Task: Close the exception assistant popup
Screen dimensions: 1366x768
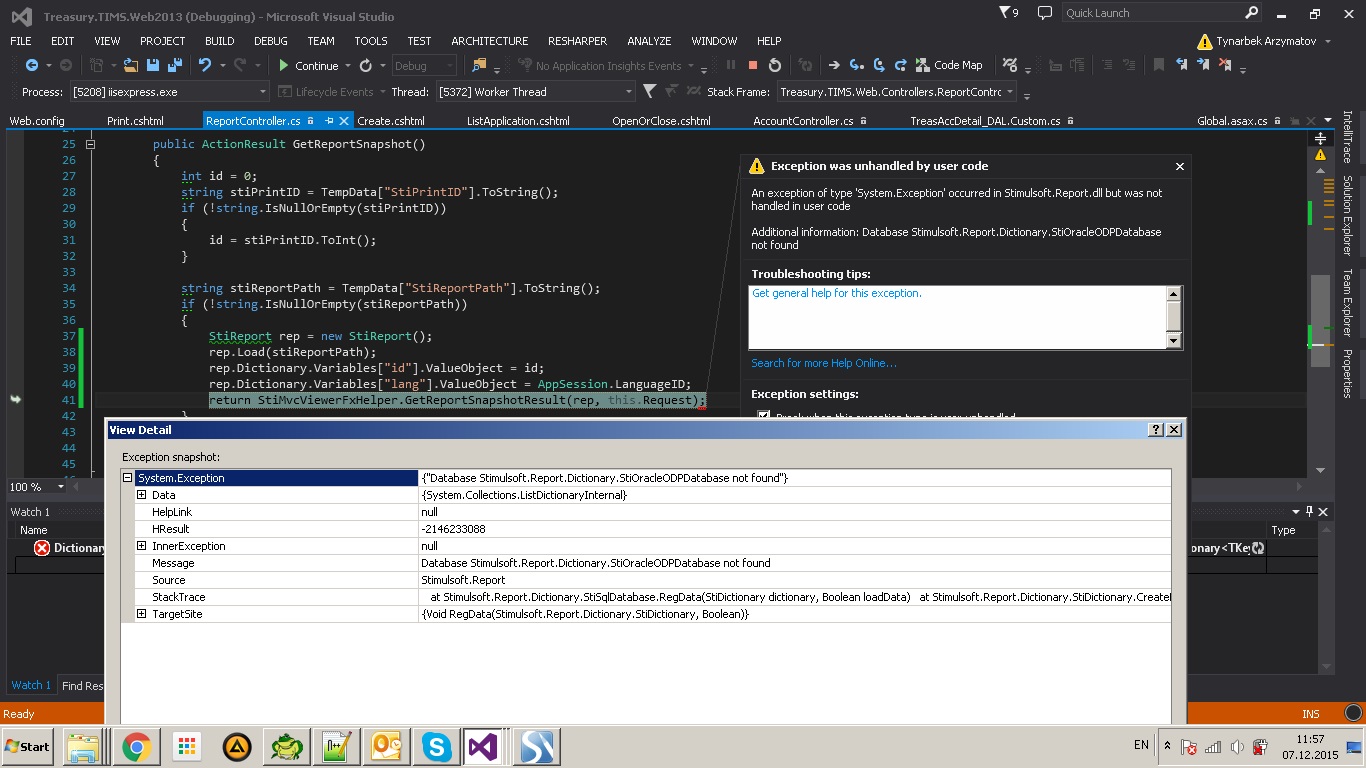Action: coord(1180,166)
